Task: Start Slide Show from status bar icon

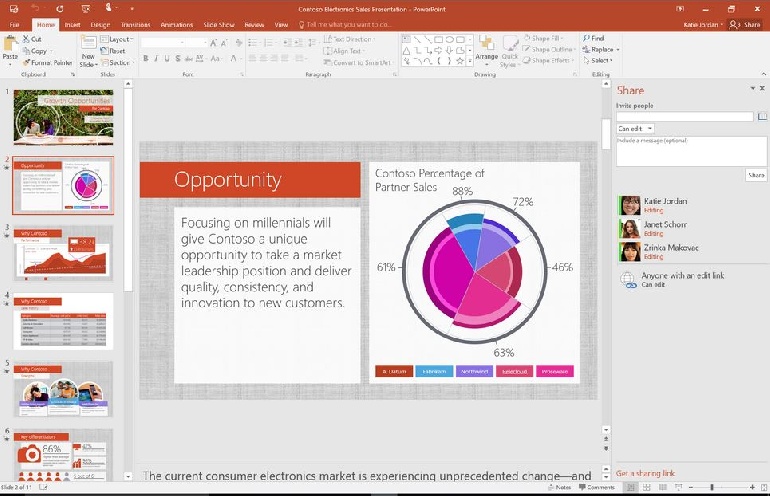Action: (679, 487)
